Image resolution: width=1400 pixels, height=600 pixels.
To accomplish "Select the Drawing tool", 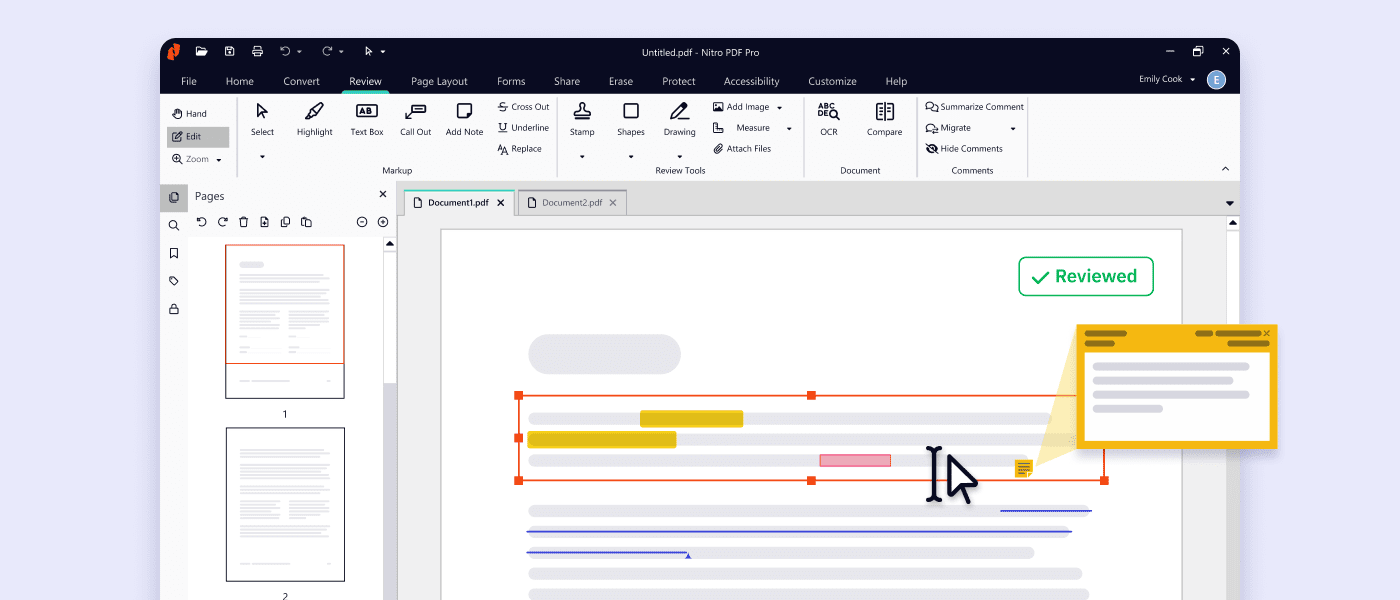I will click(679, 118).
